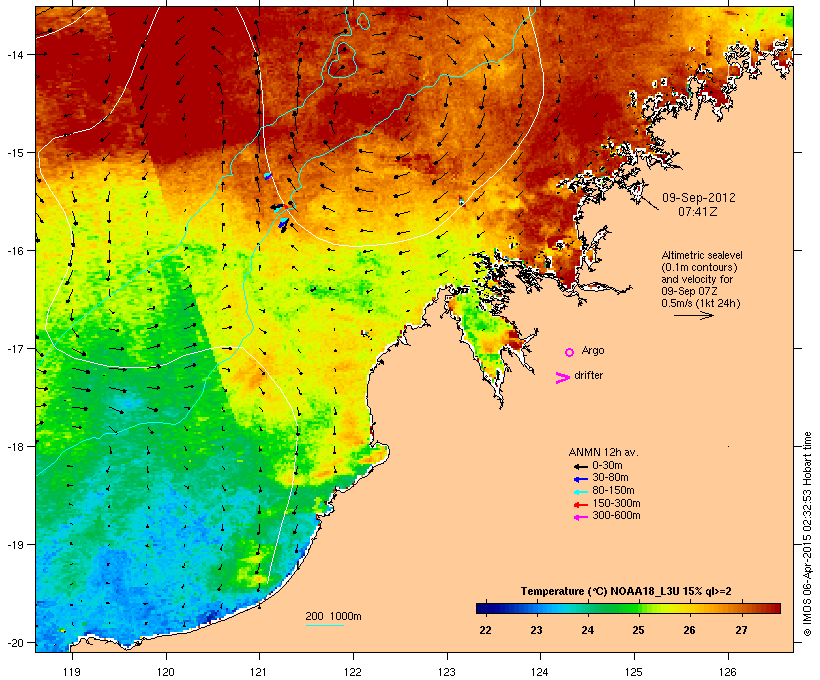Click the 300-600m depth label
The height and width of the screenshot is (680, 820).
616,516
